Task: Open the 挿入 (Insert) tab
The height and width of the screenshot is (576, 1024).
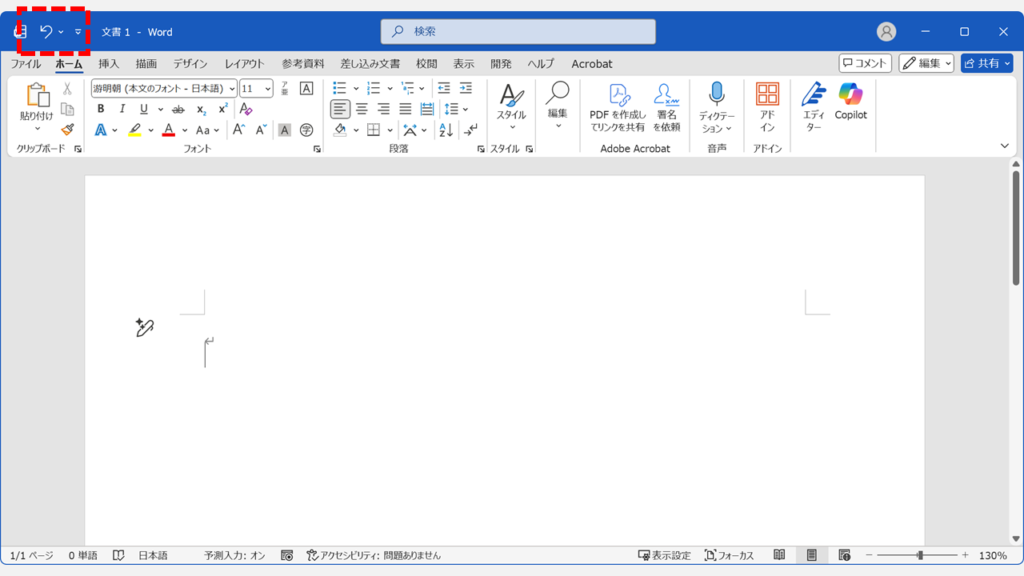Action: click(108, 64)
